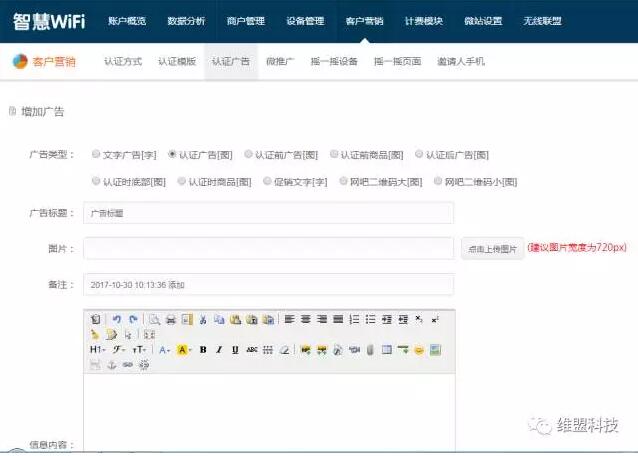Select 网吧二维码小[图] radio option
638x456 pixels.
tap(438, 181)
